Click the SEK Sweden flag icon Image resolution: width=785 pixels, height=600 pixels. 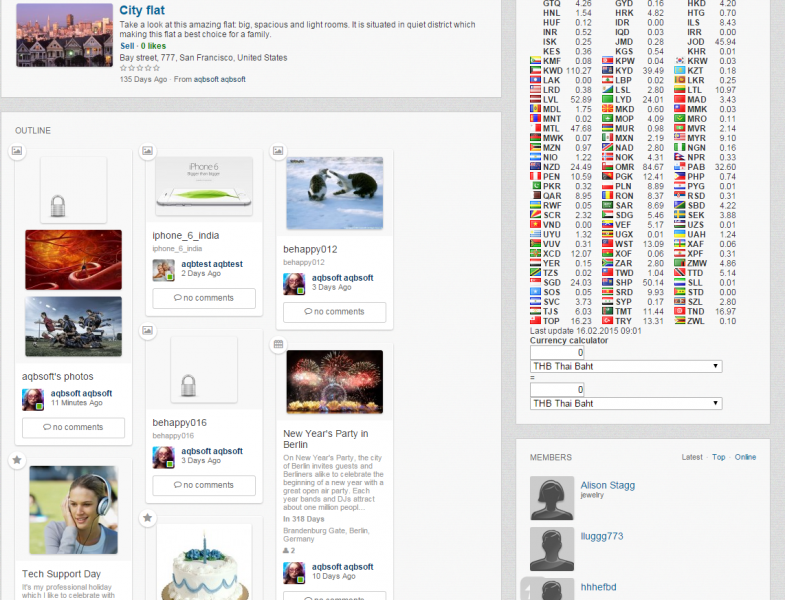tap(679, 215)
